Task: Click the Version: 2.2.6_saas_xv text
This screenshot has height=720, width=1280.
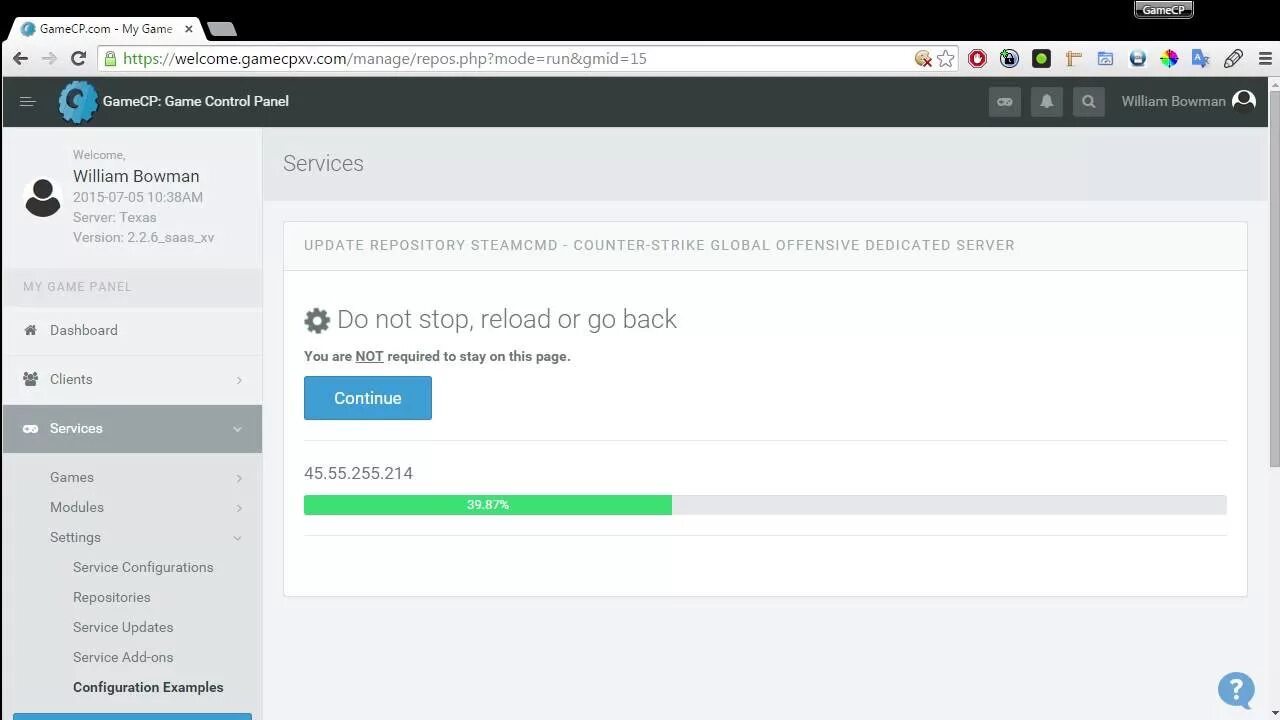Action: coord(143,237)
